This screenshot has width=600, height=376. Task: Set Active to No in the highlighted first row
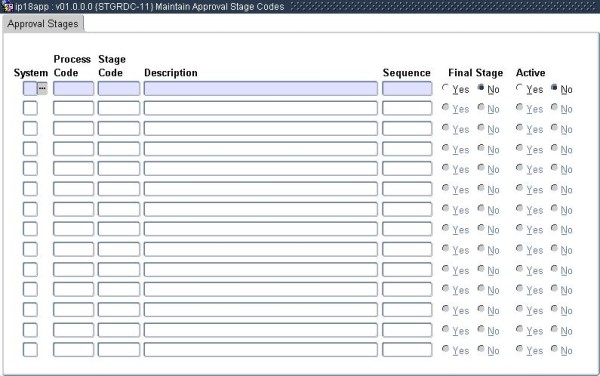[554, 88]
